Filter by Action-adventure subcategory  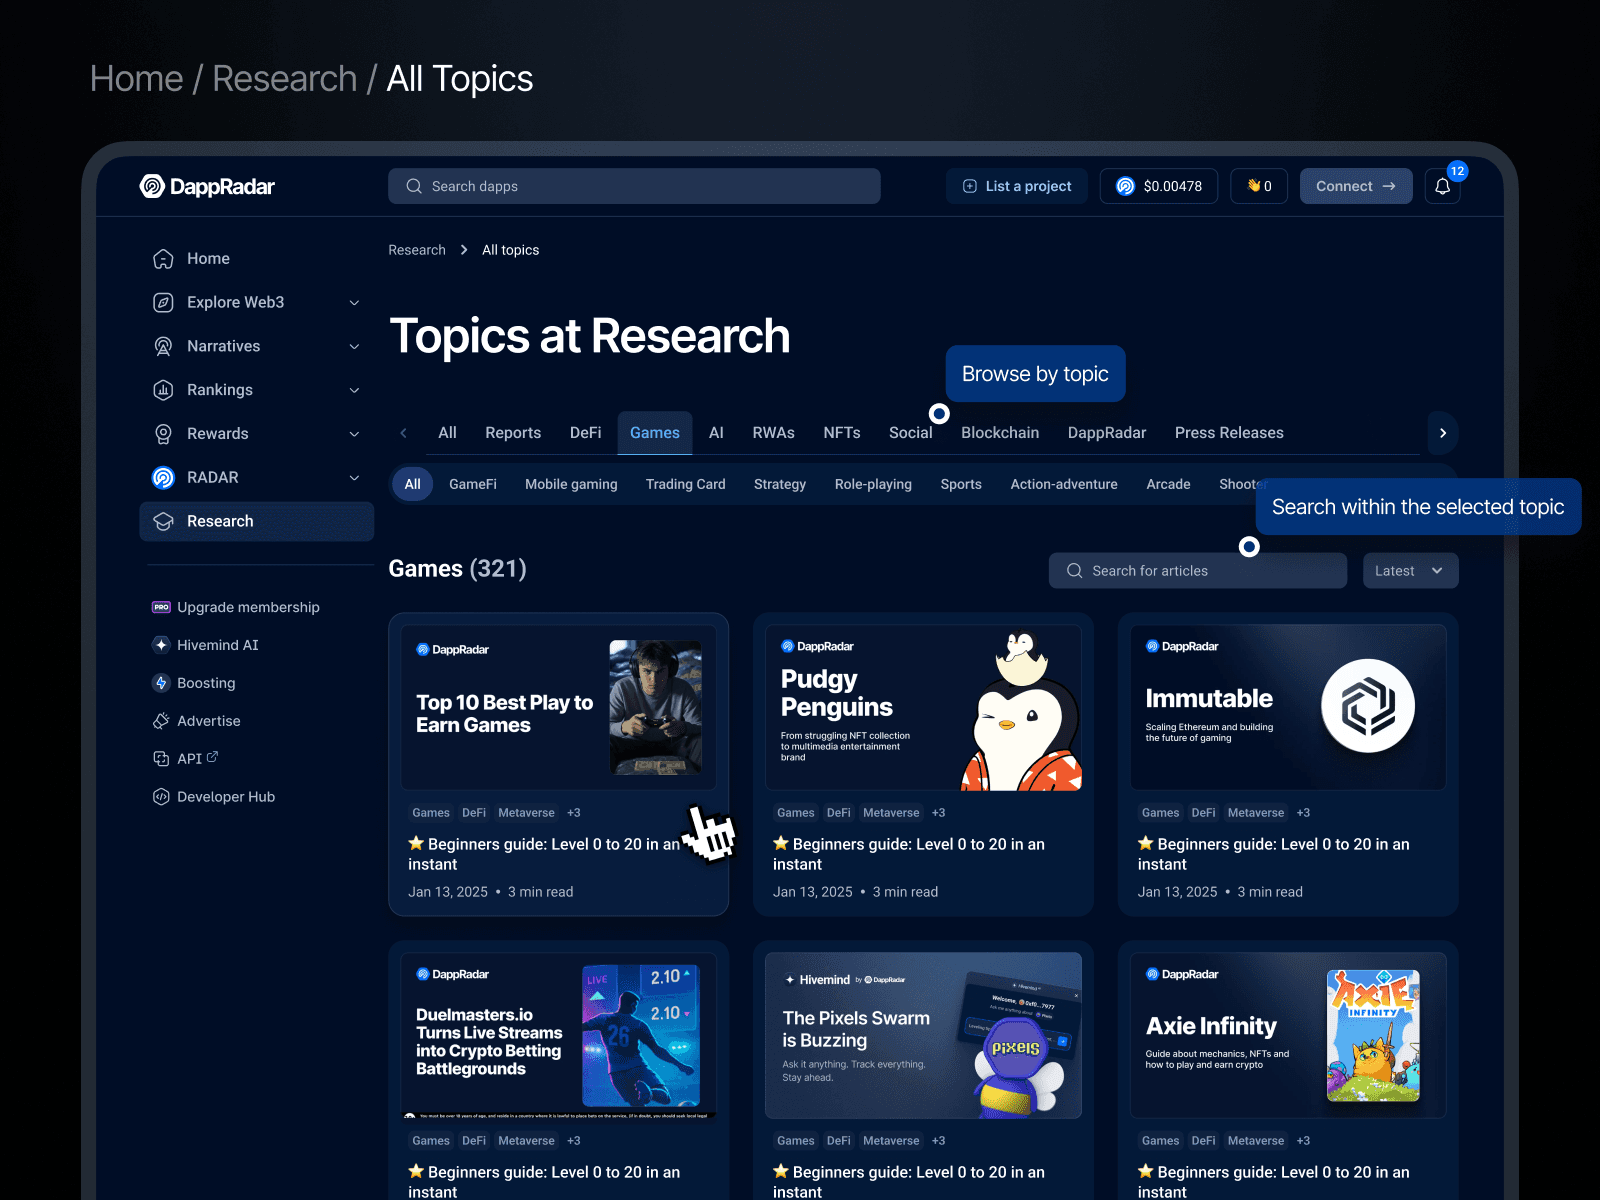click(1064, 484)
